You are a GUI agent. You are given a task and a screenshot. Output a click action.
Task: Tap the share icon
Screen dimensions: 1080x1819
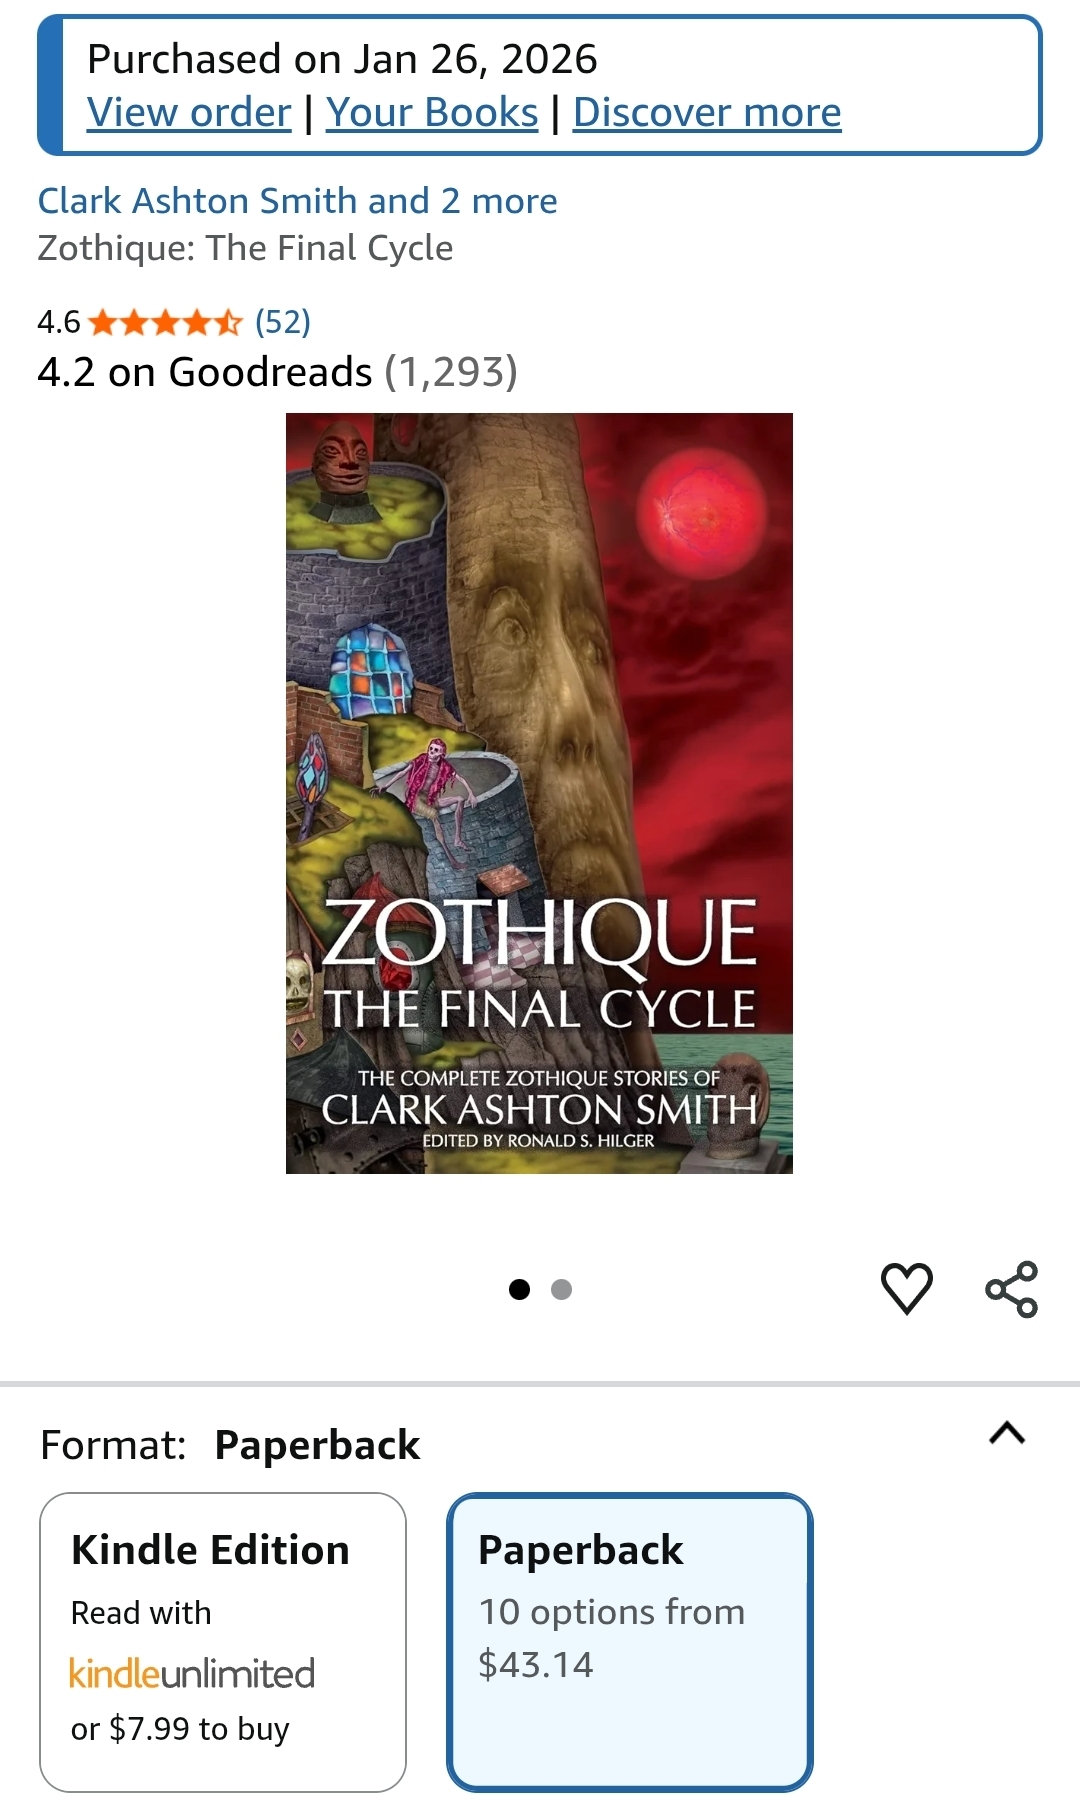pyautogui.click(x=1011, y=1289)
